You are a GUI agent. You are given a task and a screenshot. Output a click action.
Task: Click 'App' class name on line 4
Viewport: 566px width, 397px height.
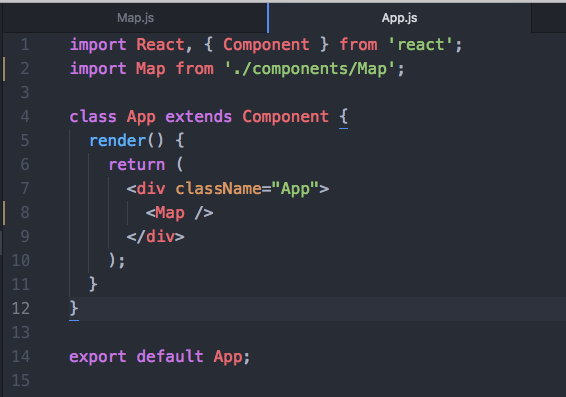tap(141, 117)
